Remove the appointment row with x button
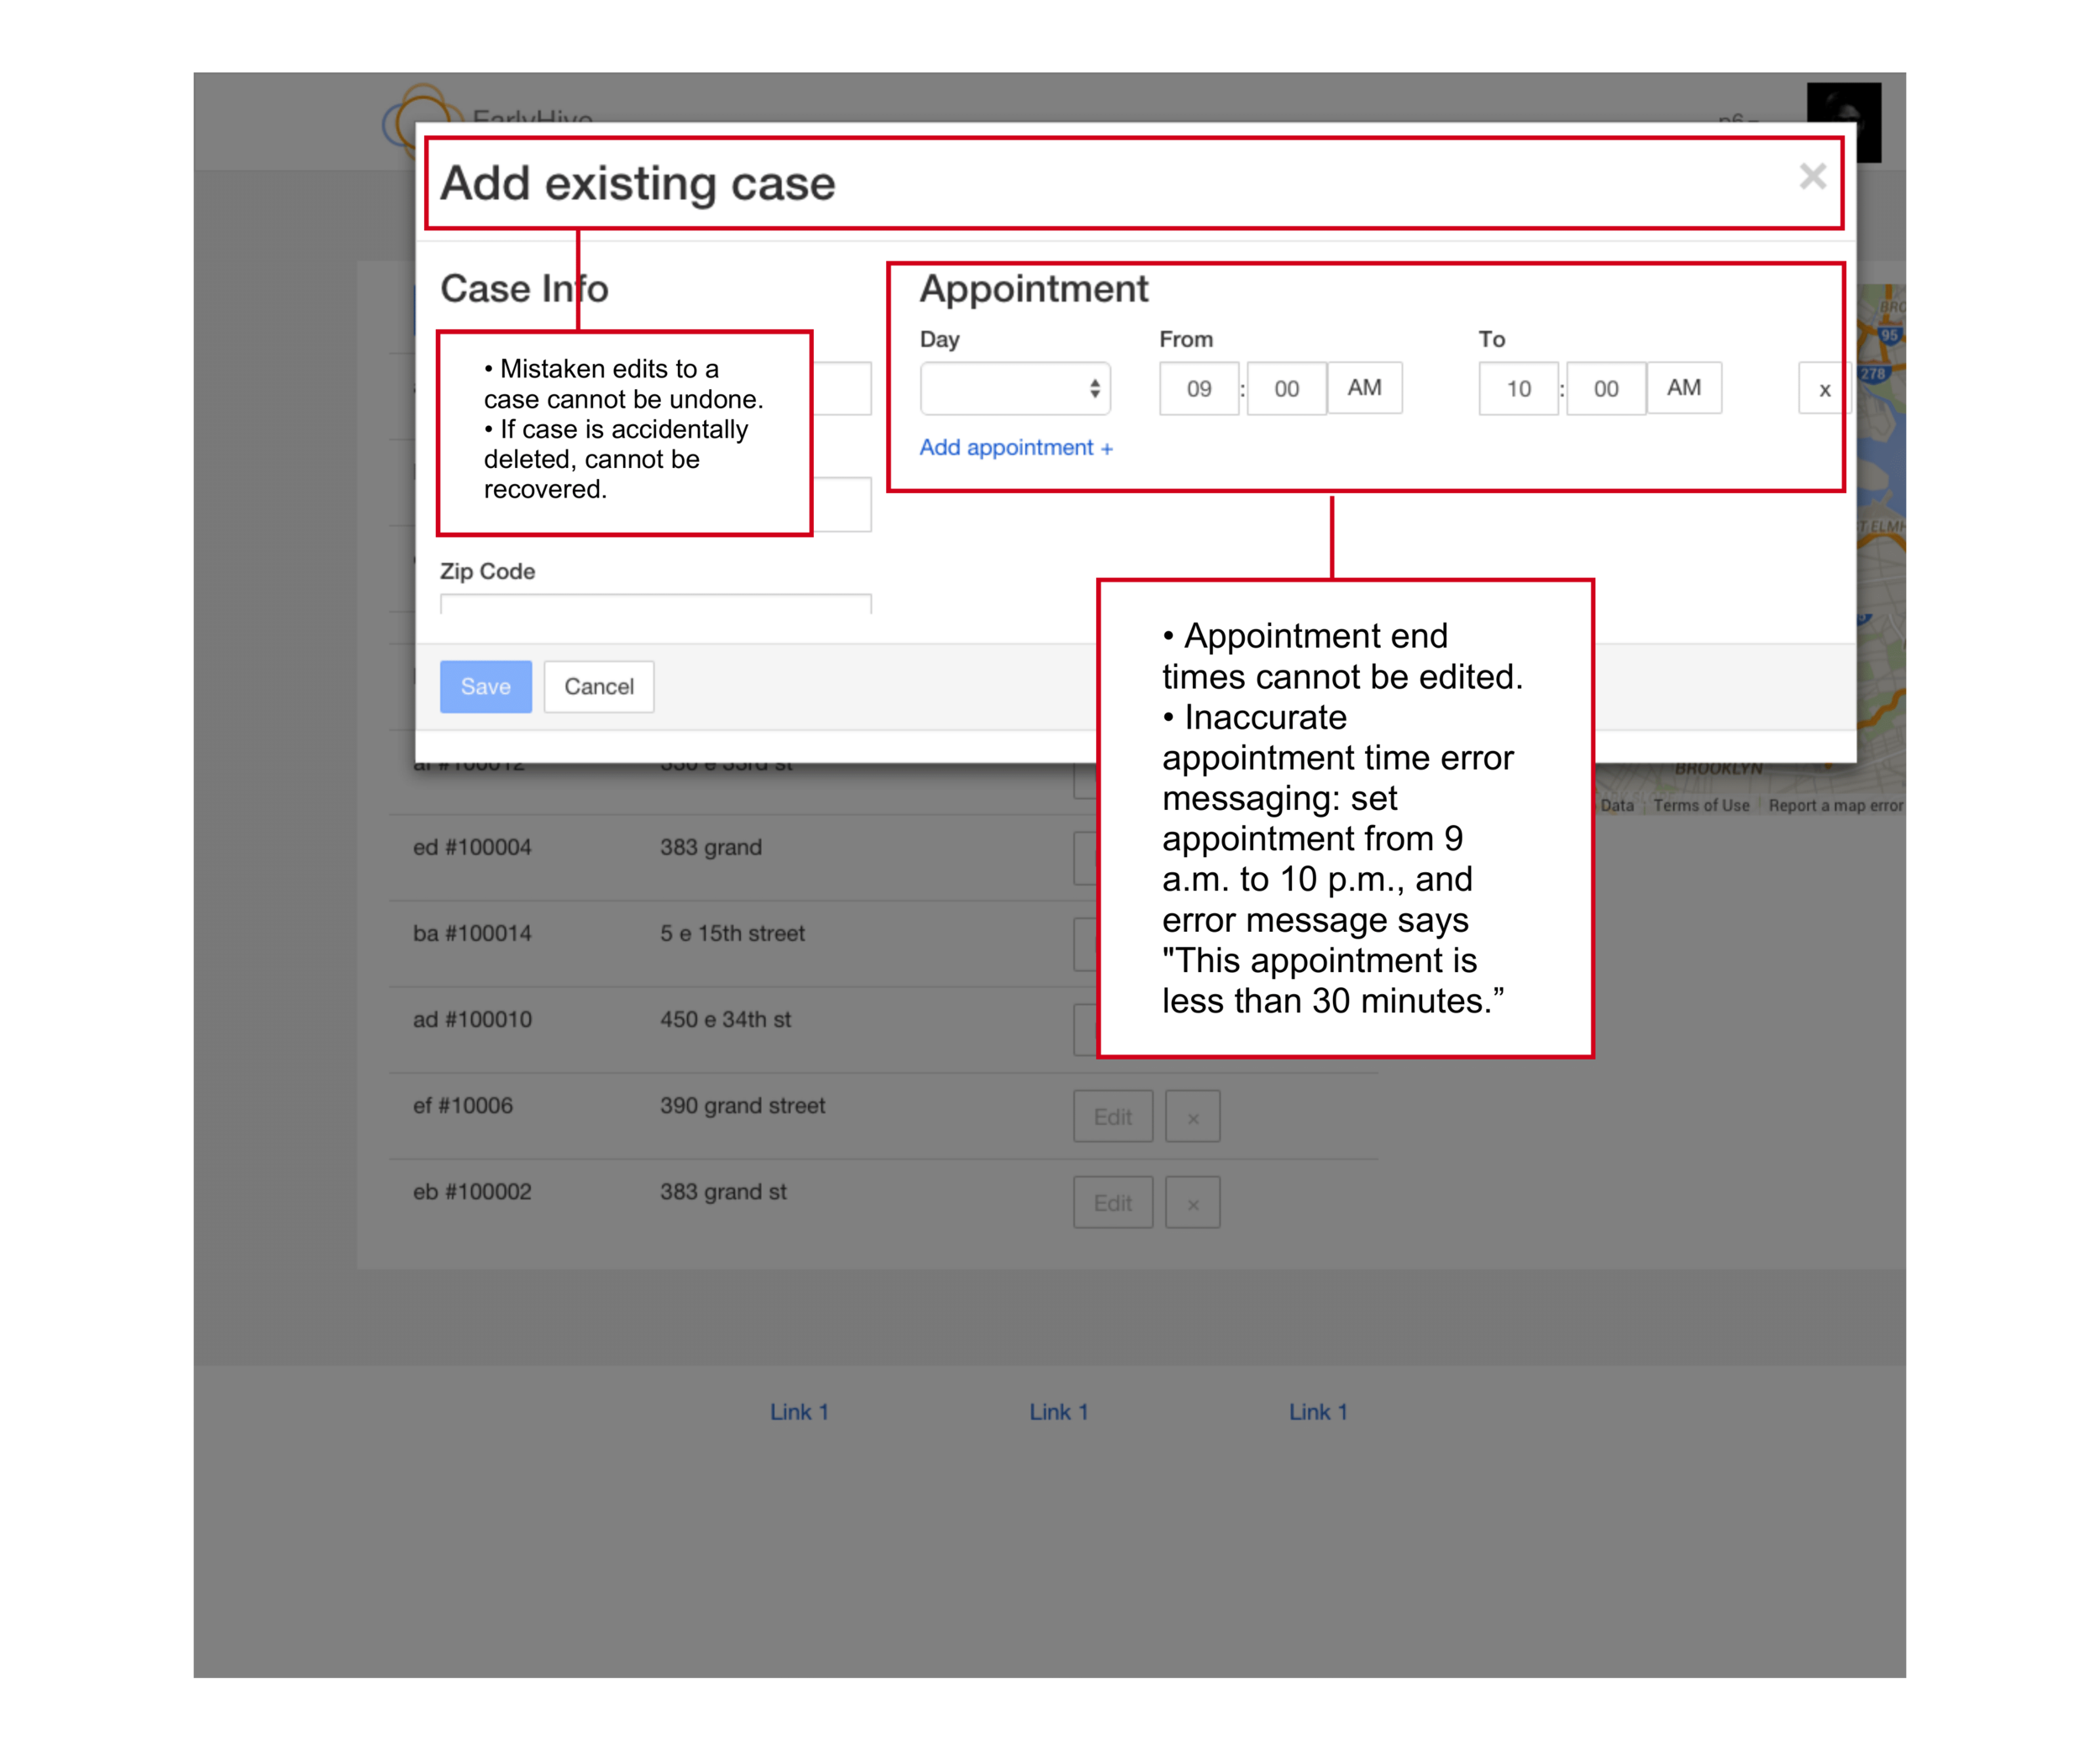Screen dimensions: 2100x1751 click(1824, 389)
